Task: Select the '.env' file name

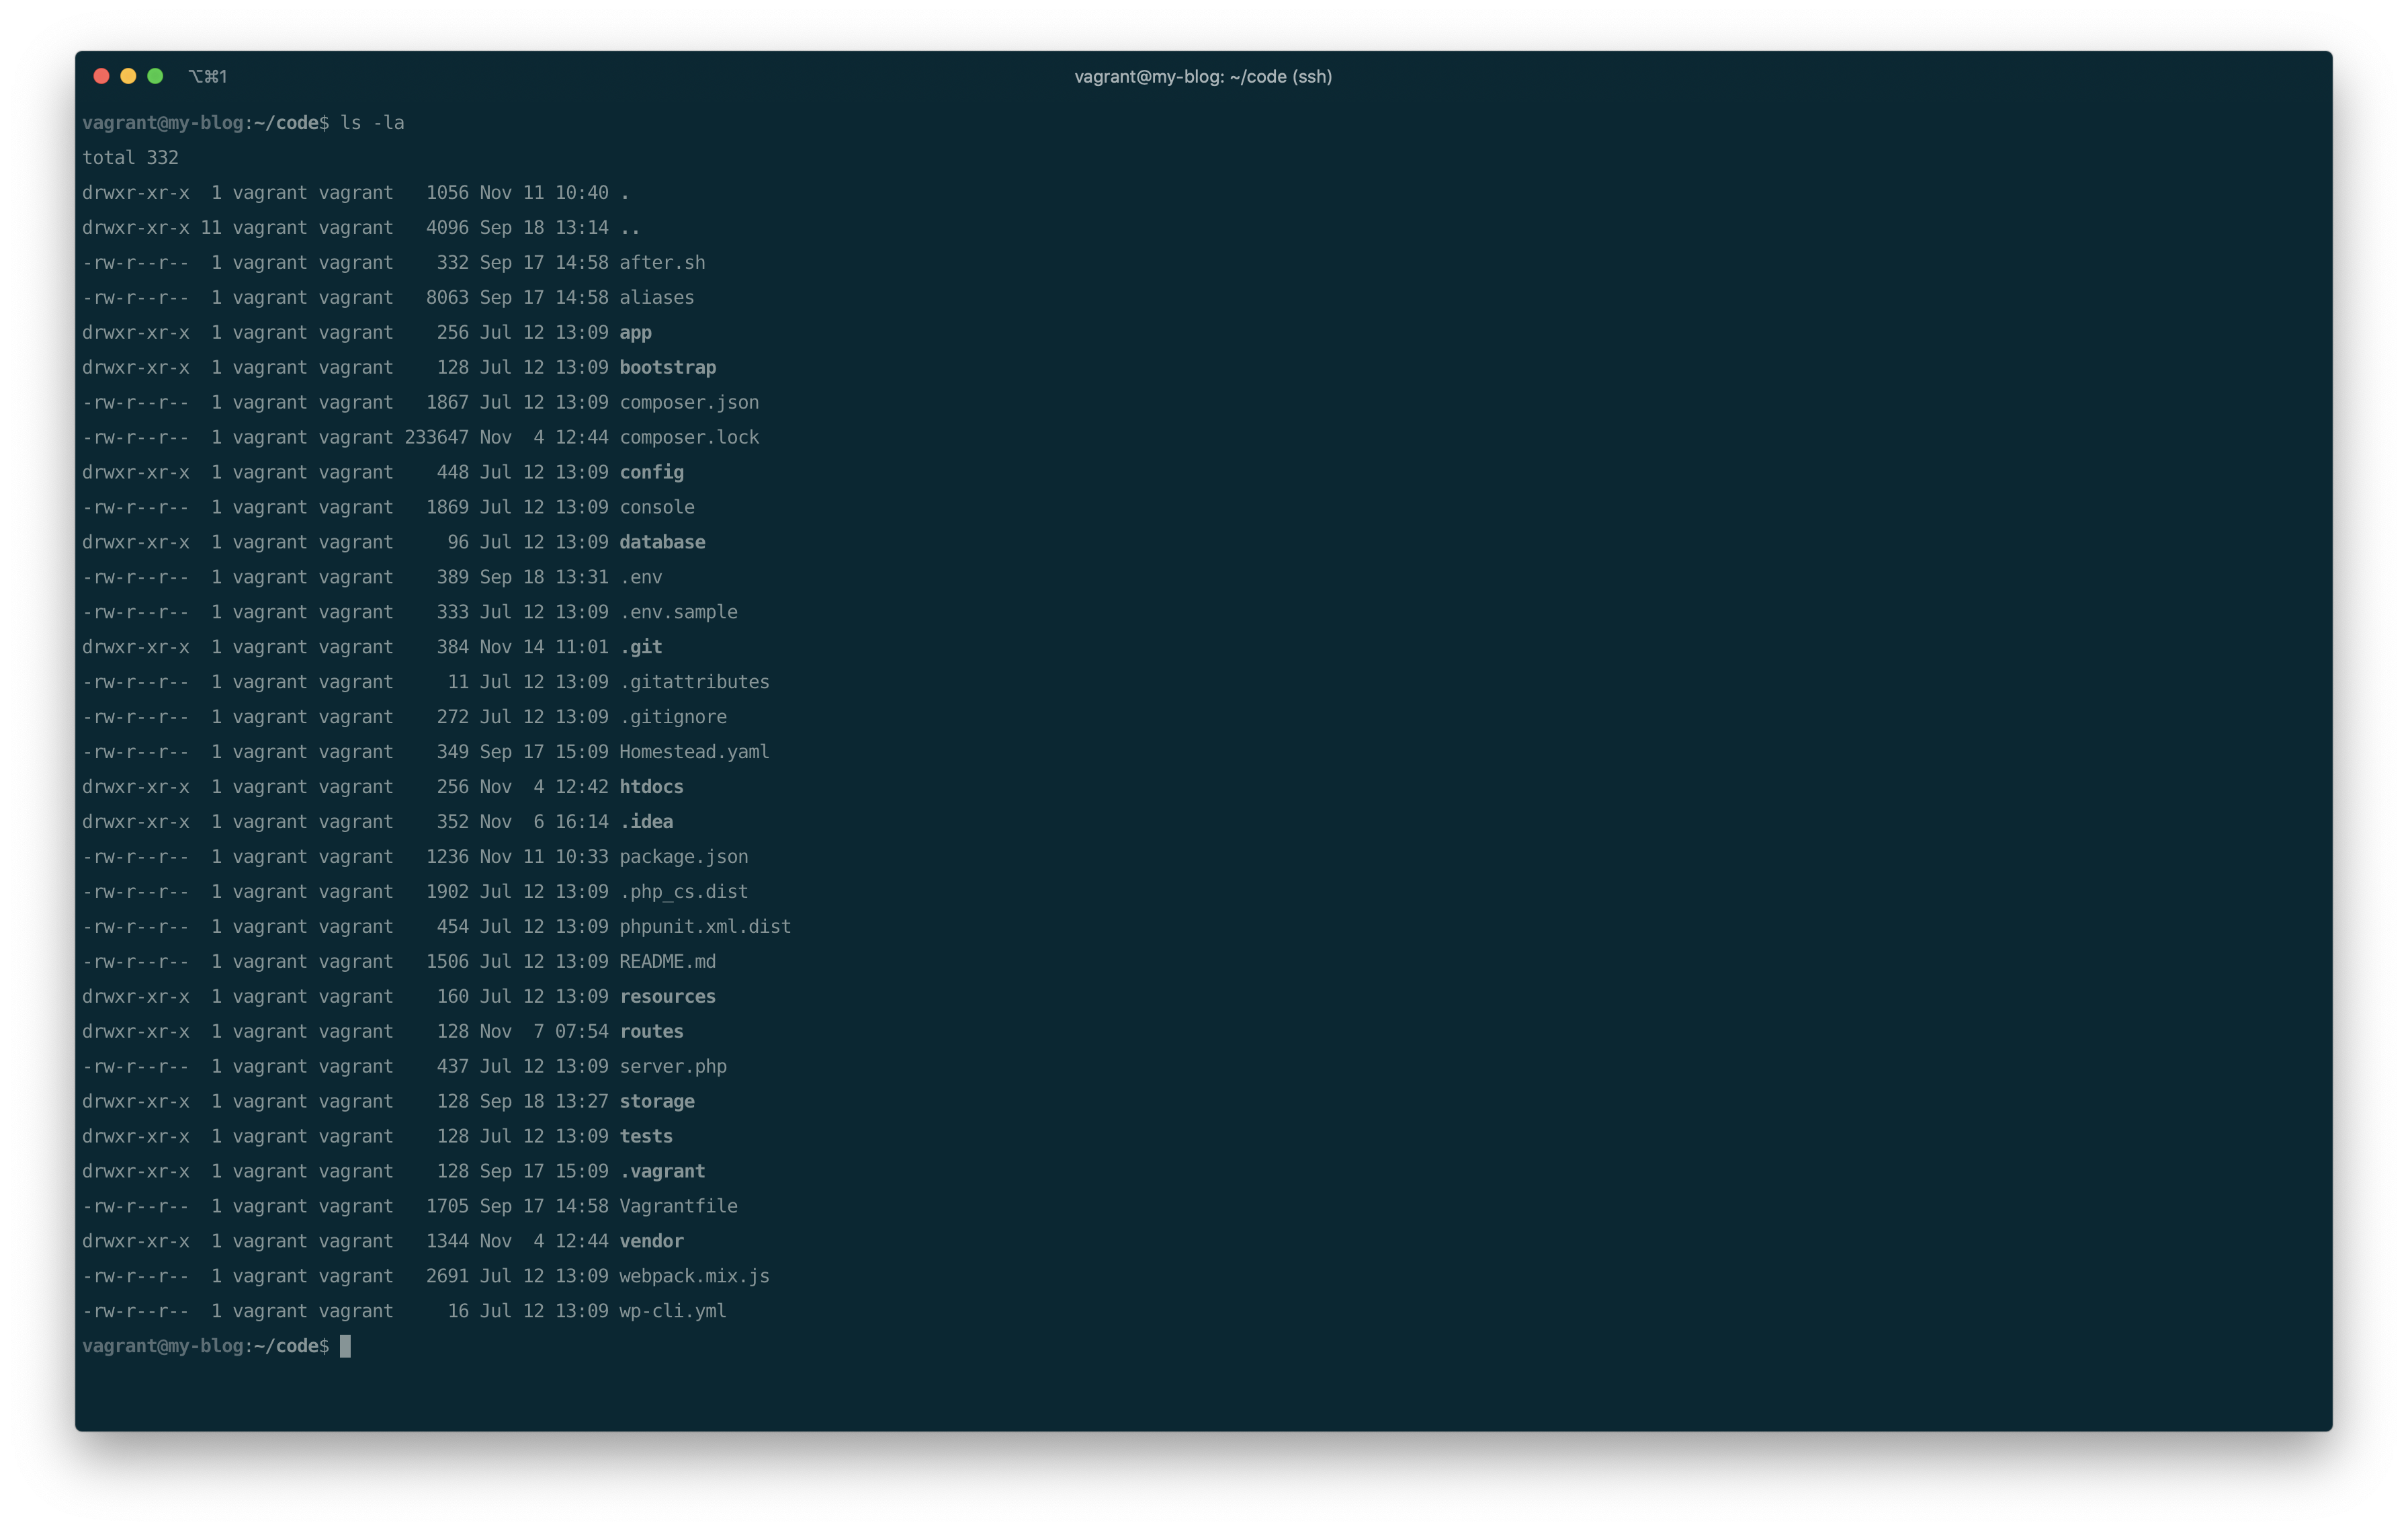Action: (x=641, y=578)
